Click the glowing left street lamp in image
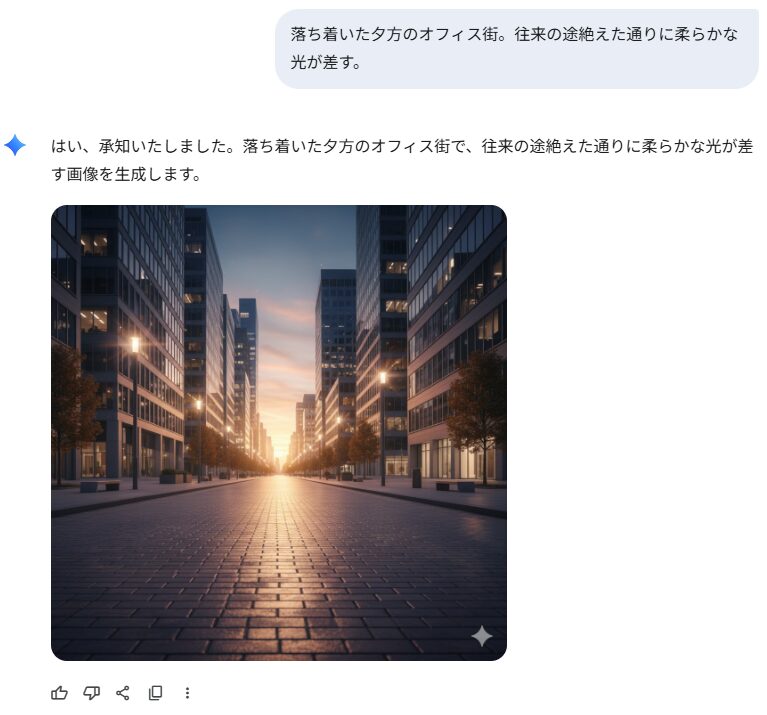This screenshot has width=767, height=715. point(135,345)
